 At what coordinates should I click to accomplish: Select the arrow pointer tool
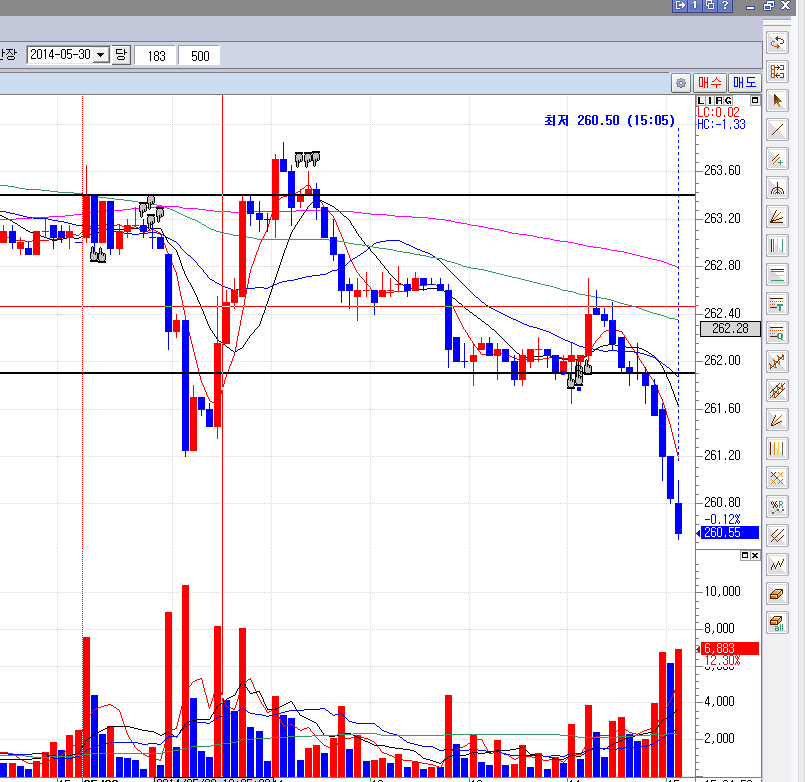pyautogui.click(x=777, y=101)
